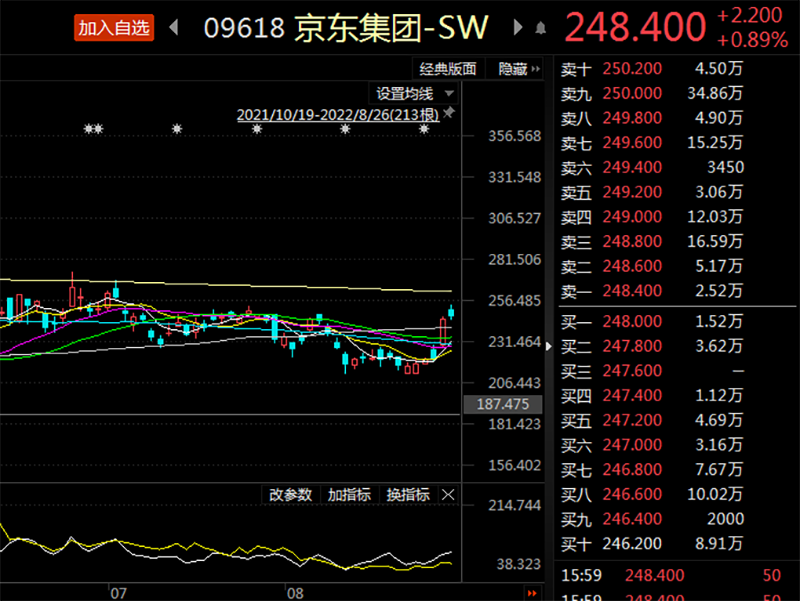Select the 买一 bid price 248.000 row
Viewport: 800px width, 601px height.
point(652,321)
